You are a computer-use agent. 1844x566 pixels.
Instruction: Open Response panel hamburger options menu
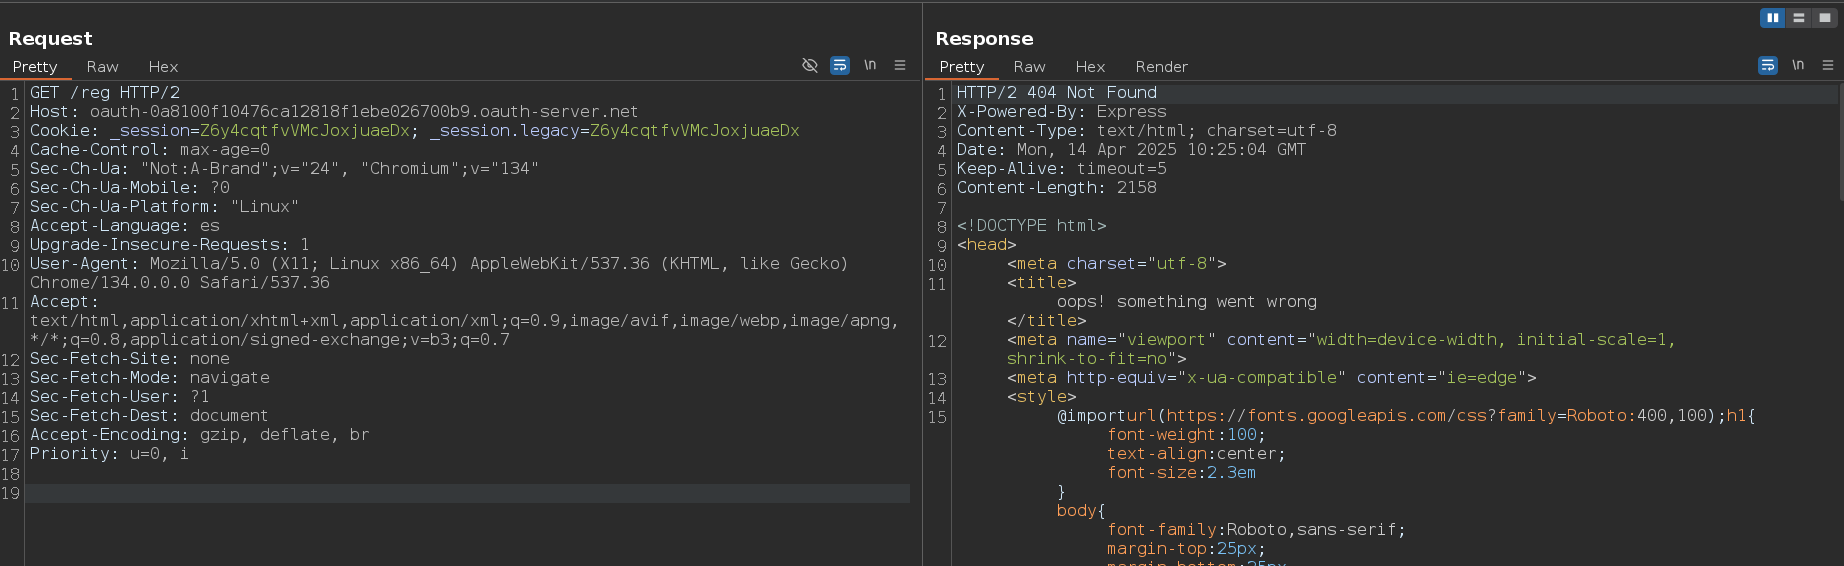(x=1828, y=65)
